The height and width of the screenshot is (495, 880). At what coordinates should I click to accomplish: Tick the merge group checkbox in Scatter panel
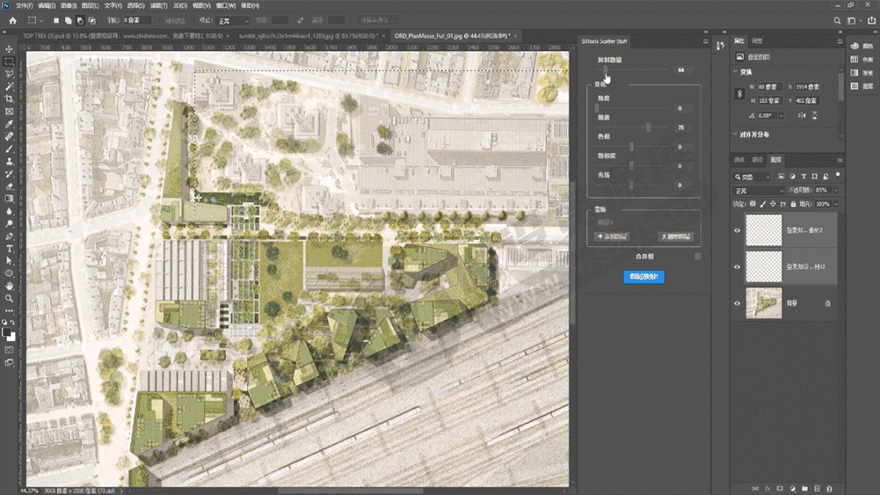(698, 256)
